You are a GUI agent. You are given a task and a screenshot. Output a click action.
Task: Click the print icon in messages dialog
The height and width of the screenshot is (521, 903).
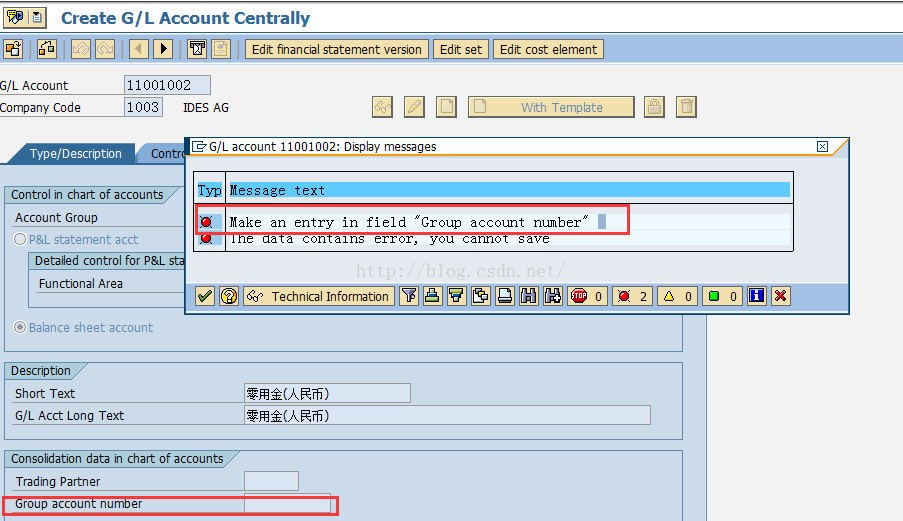click(x=504, y=296)
